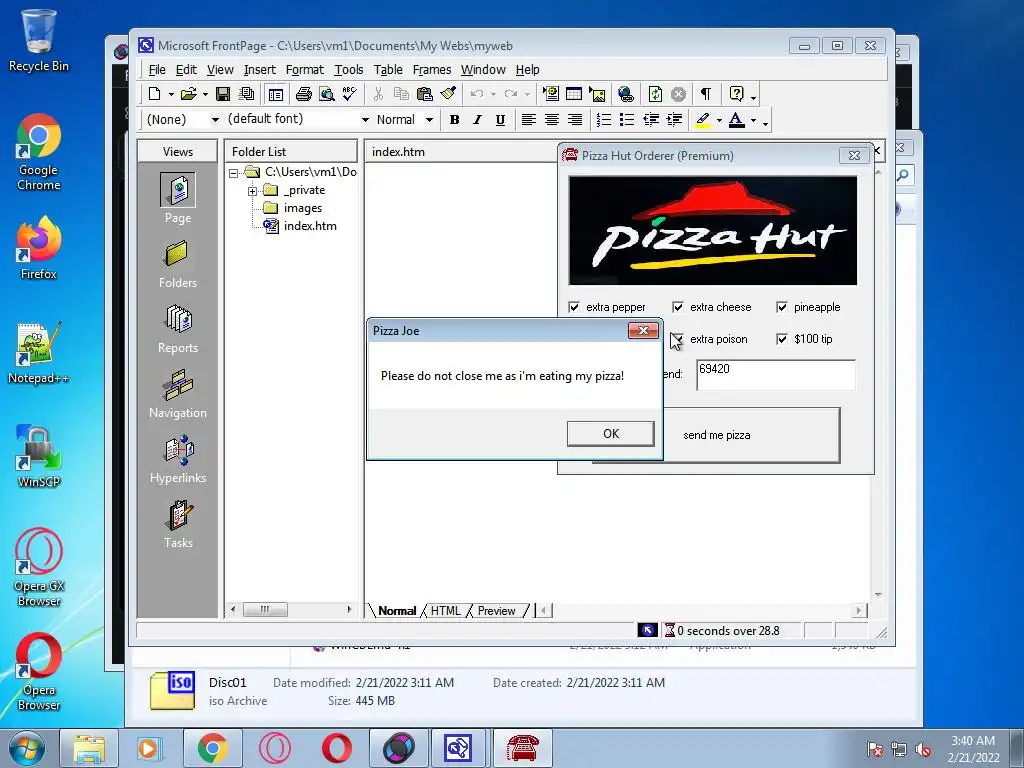The image size is (1024, 768).
Task: Open the Insert menu
Action: click(259, 70)
